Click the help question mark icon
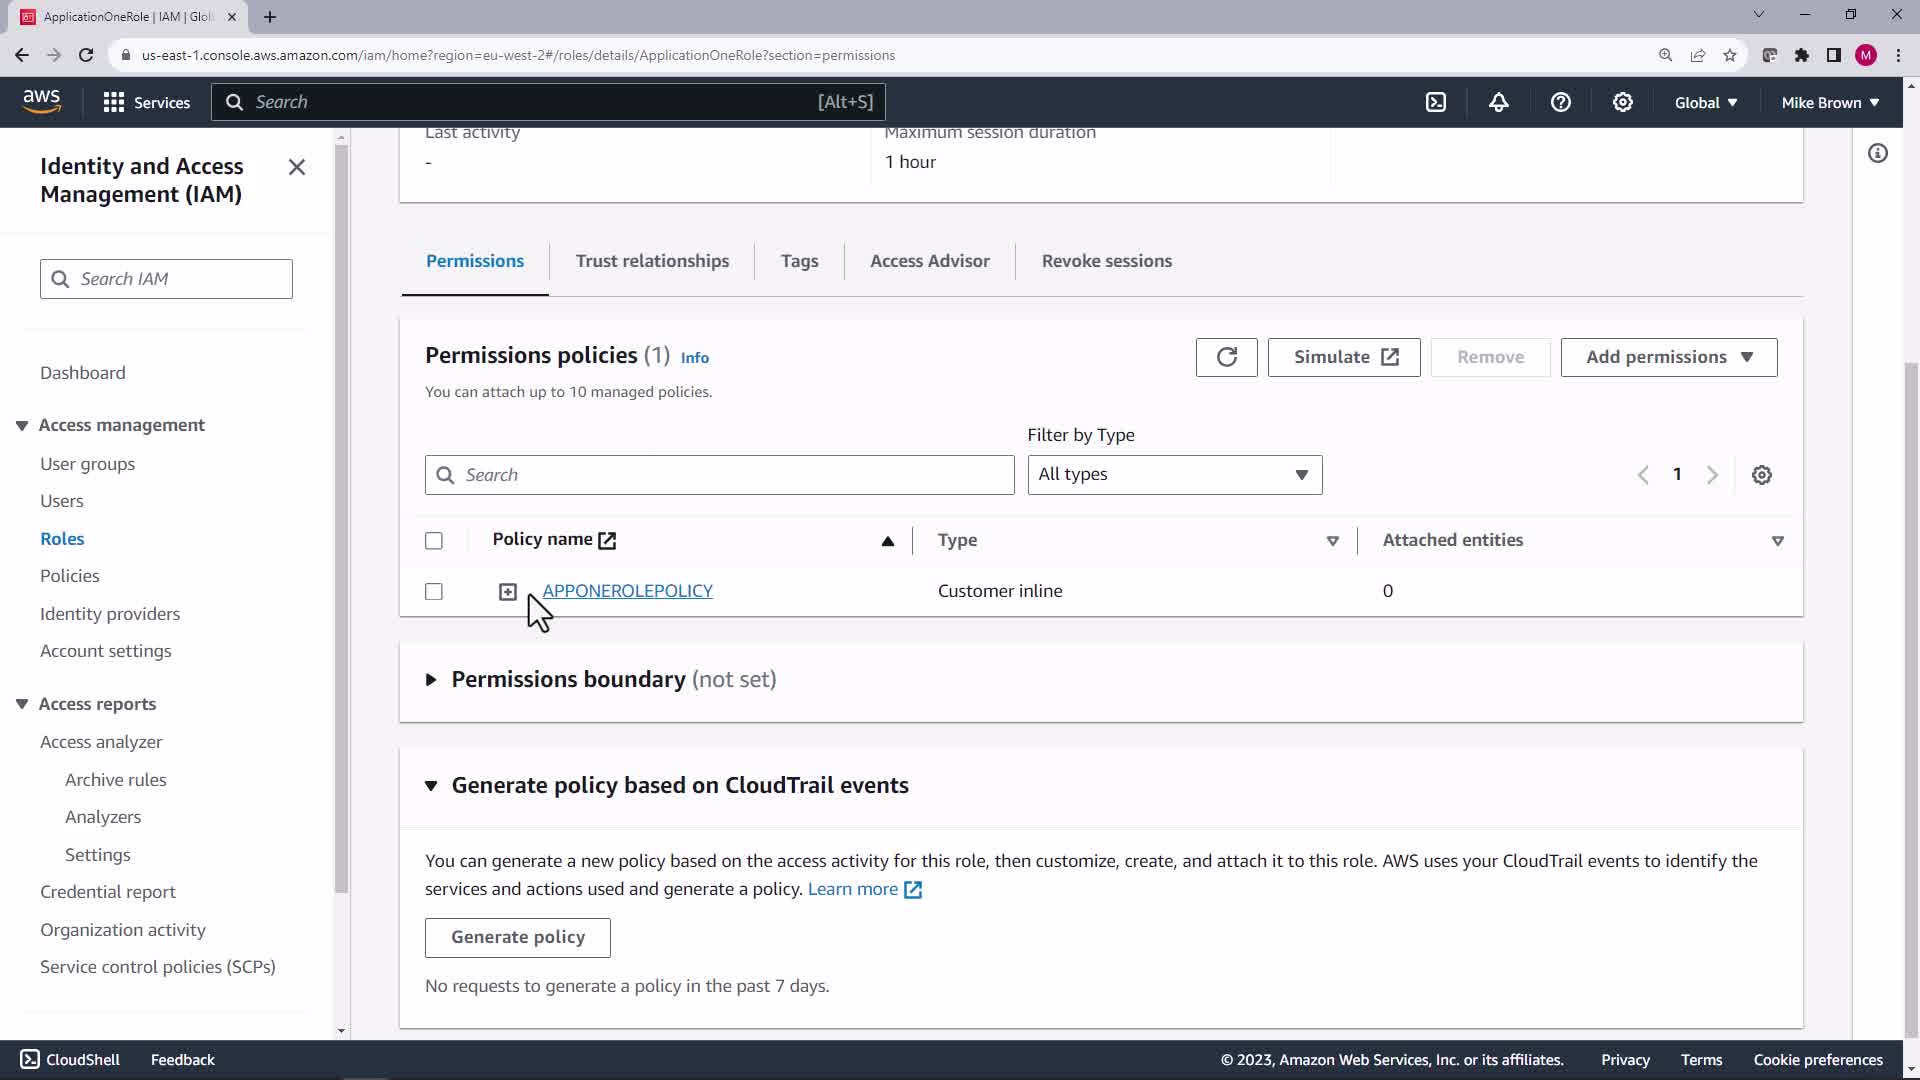 point(1560,102)
